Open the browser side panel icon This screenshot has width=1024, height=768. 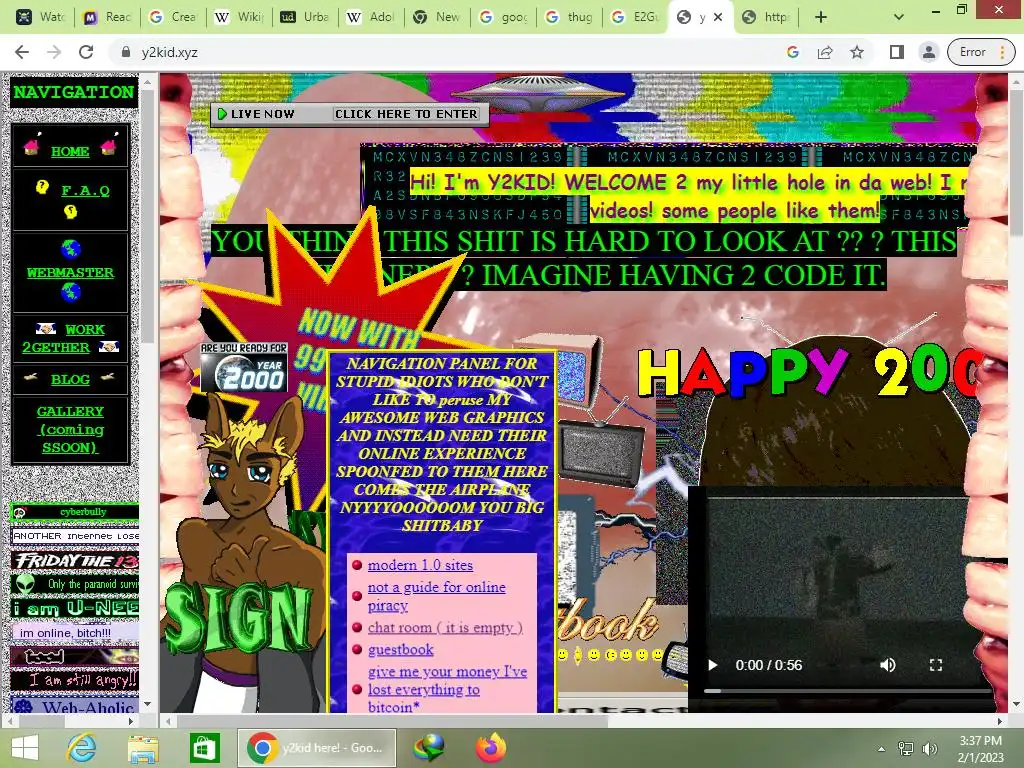pyautogui.click(x=897, y=52)
